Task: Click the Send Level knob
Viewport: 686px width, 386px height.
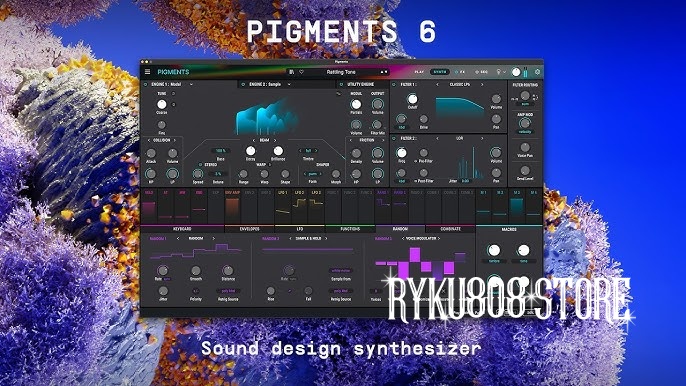Action: [525, 171]
